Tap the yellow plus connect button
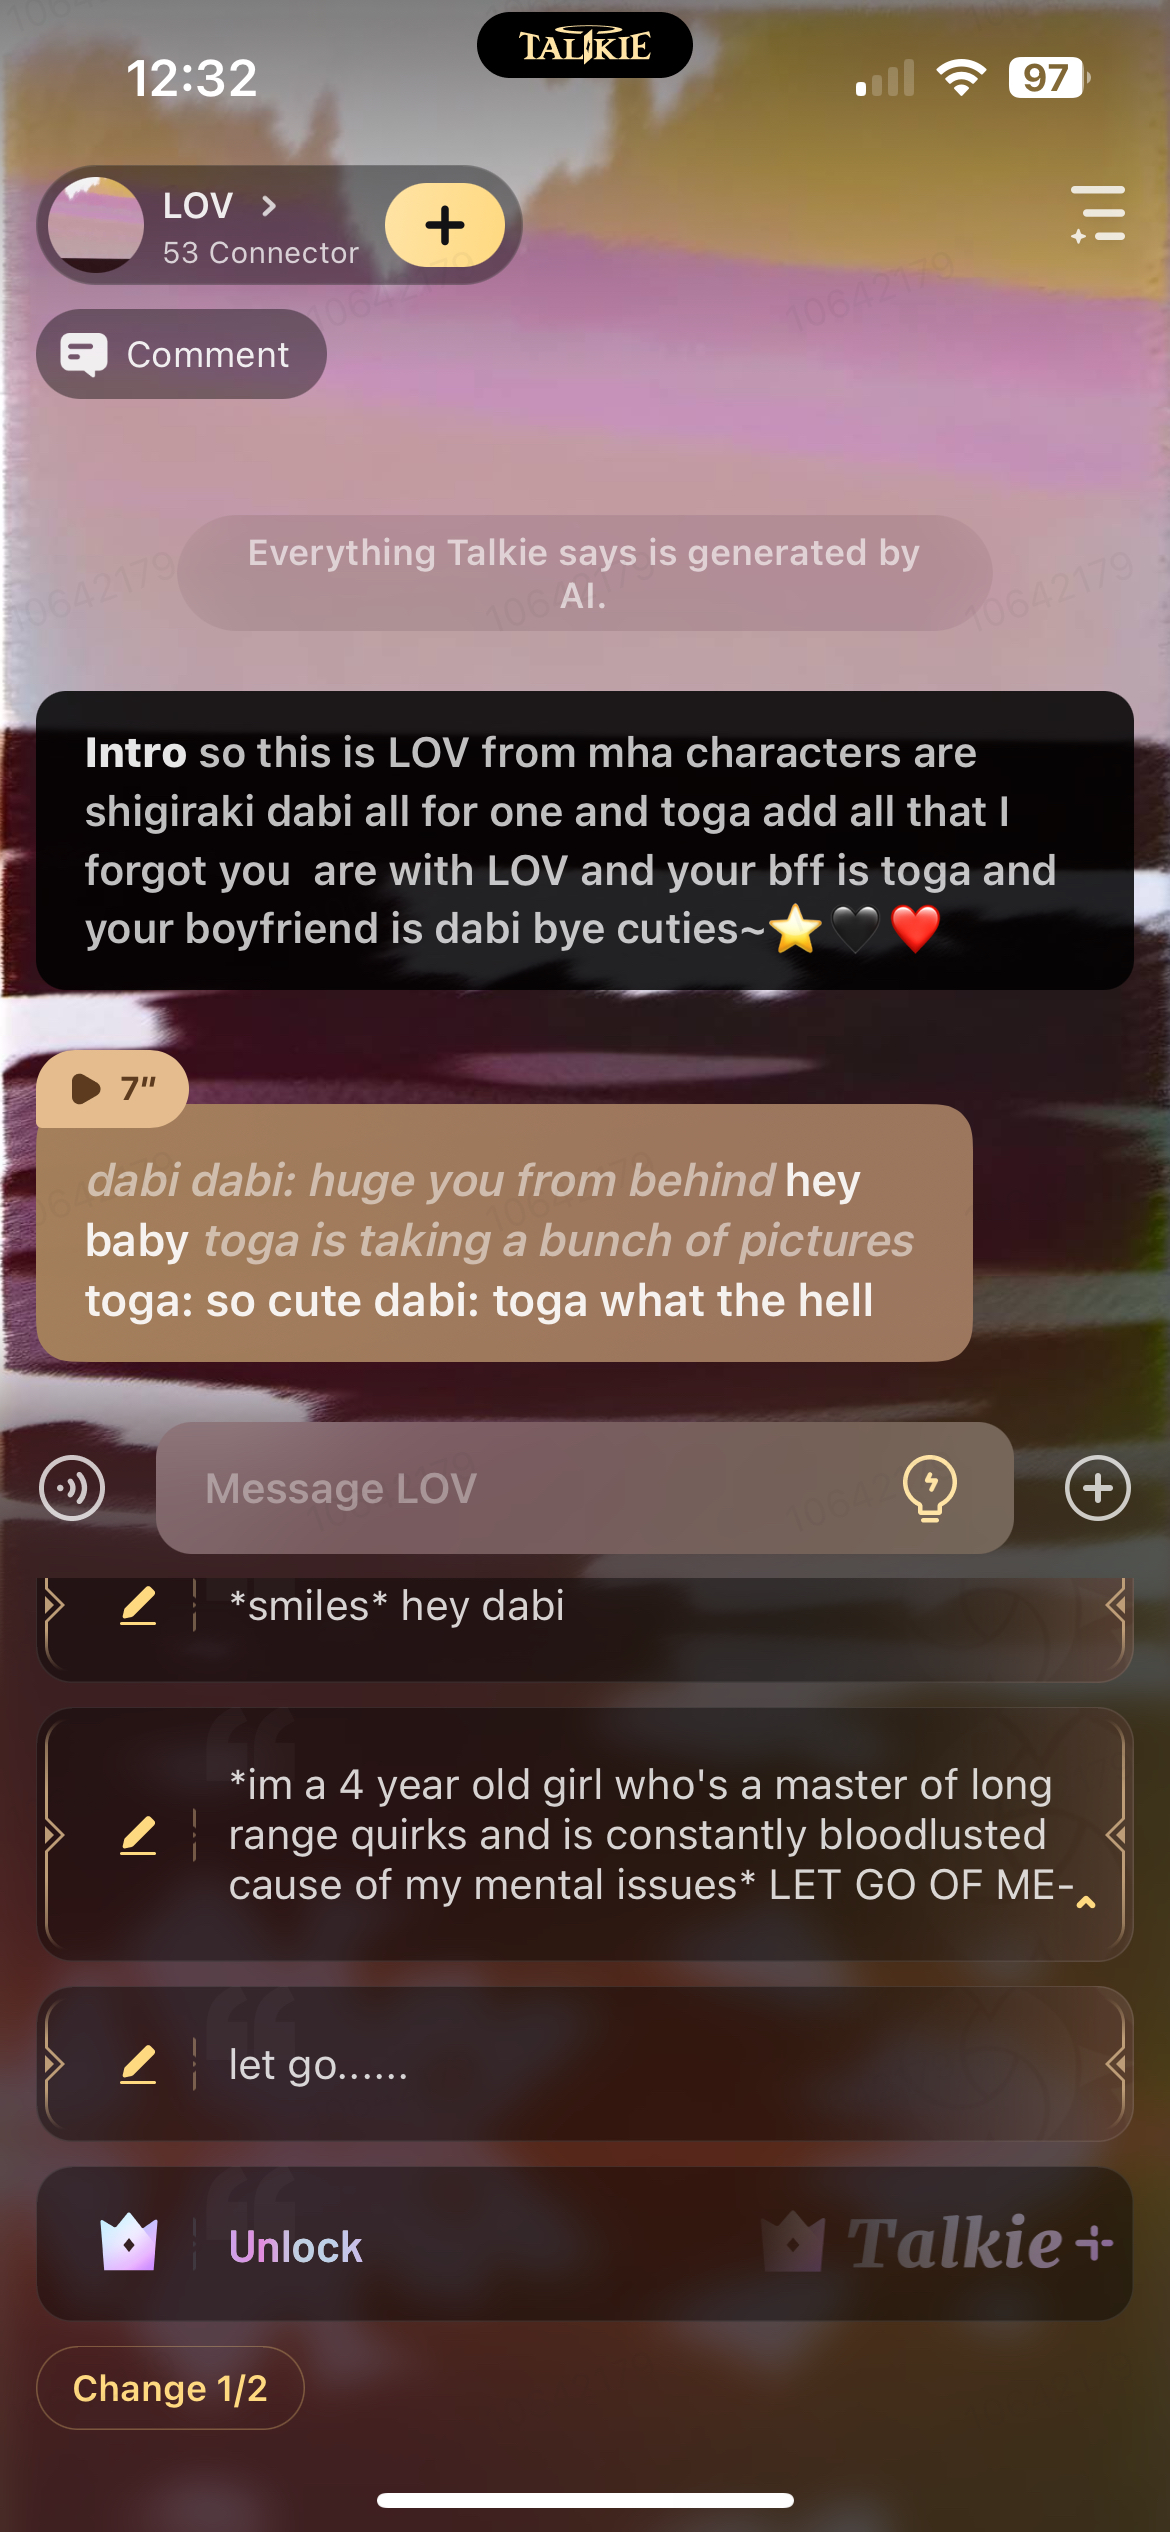 point(445,225)
